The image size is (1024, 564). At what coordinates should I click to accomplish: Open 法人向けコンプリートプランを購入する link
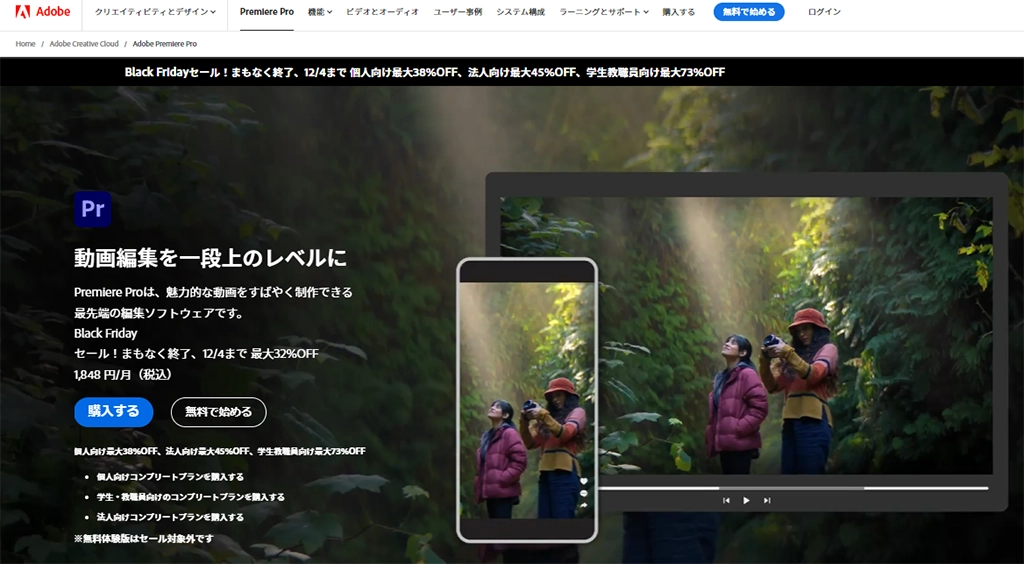point(170,517)
